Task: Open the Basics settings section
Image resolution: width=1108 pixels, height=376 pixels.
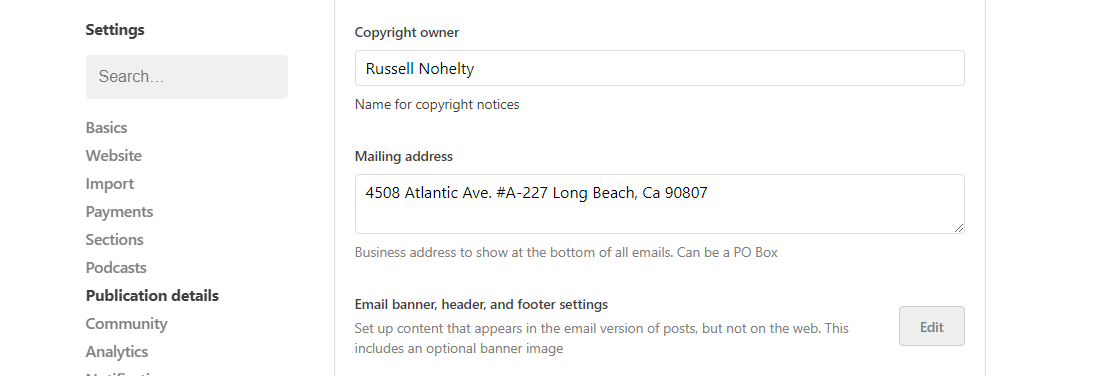Action: click(x=107, y=128)
